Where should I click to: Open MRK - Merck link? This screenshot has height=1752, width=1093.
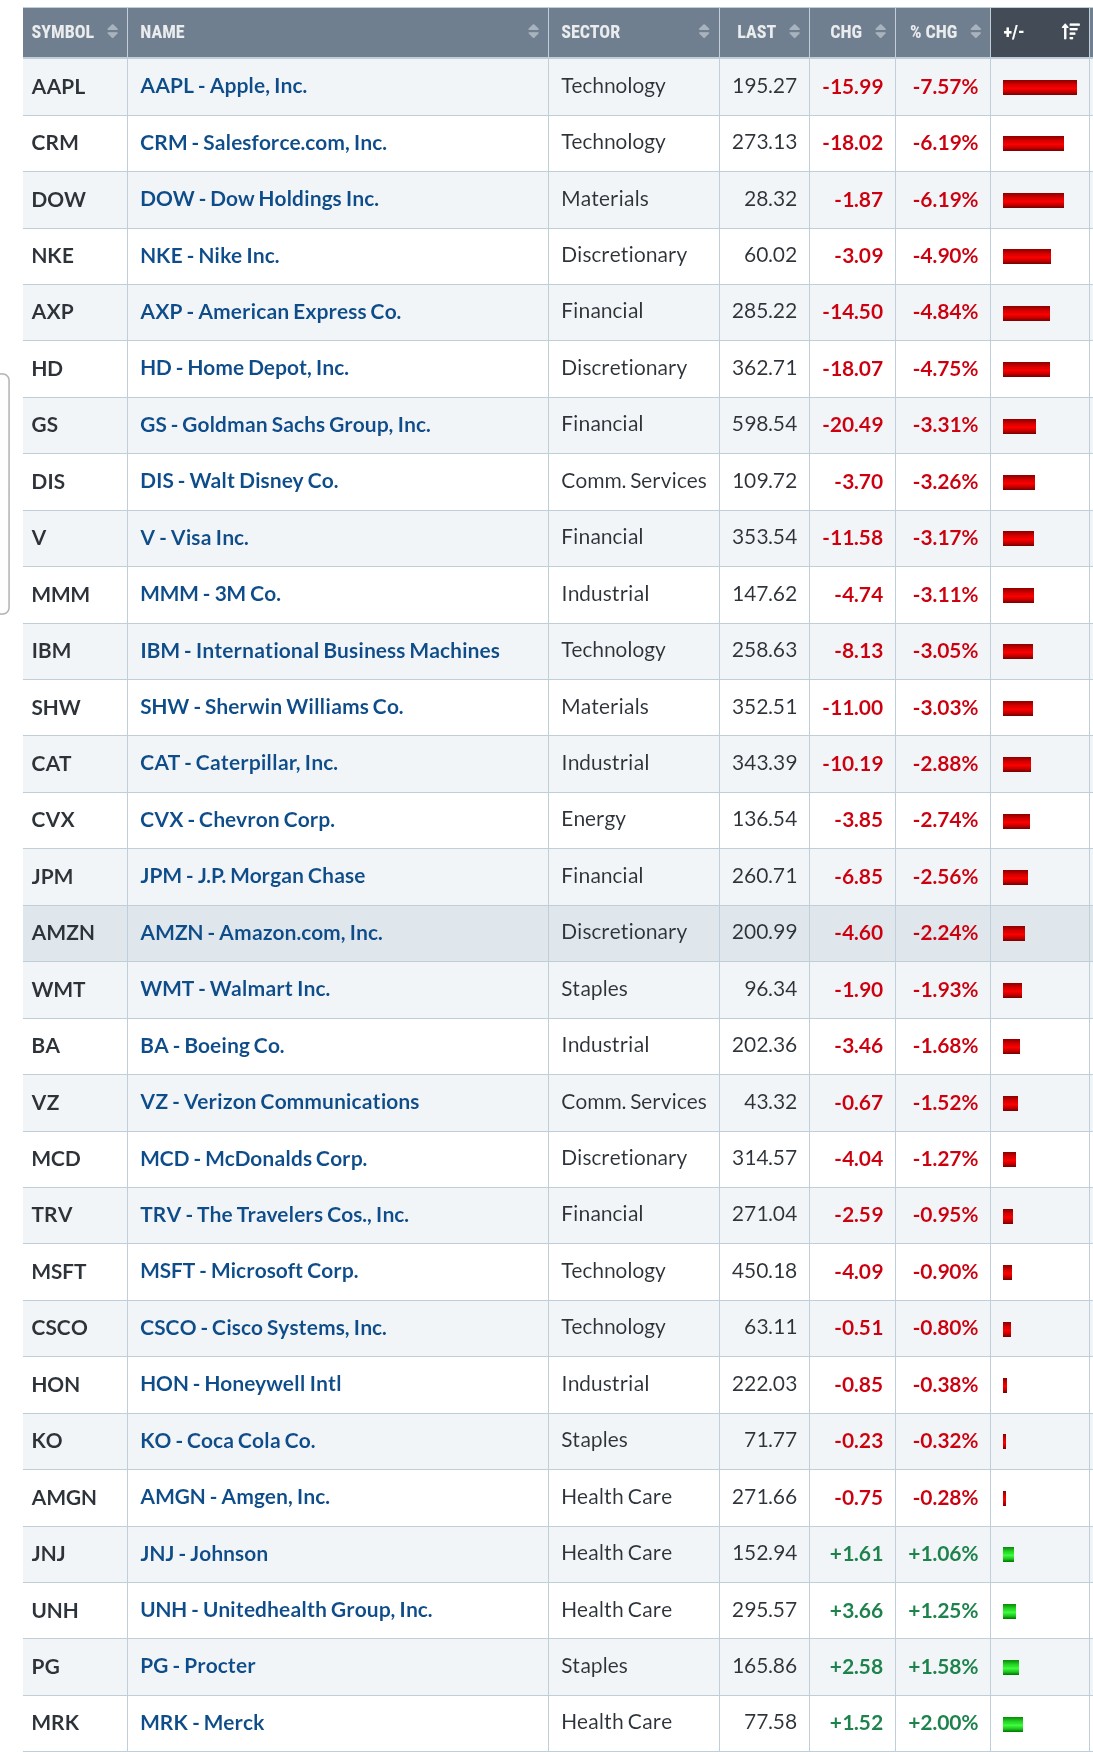click(x=202, y=1723)
